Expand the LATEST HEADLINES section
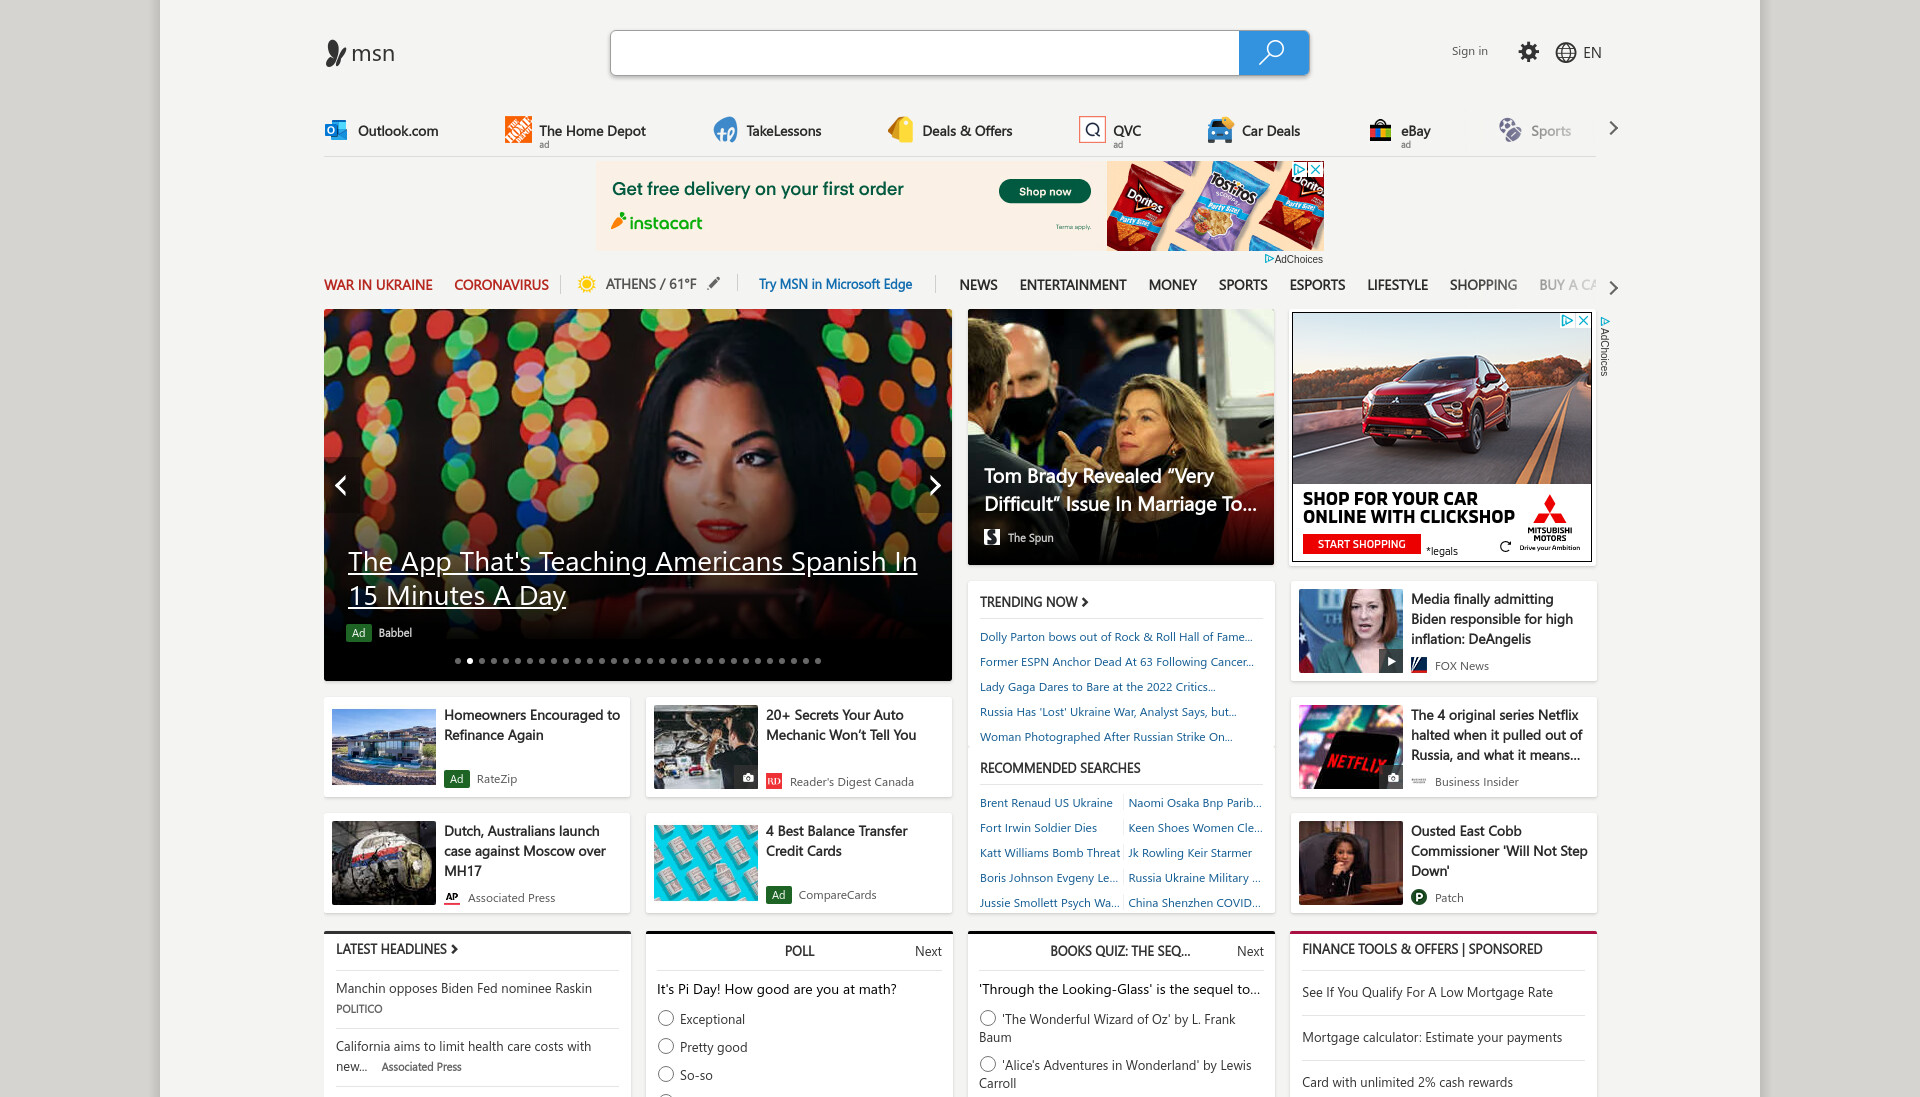This screenshot has height=1097, width=1920. (x=397, y=949)
